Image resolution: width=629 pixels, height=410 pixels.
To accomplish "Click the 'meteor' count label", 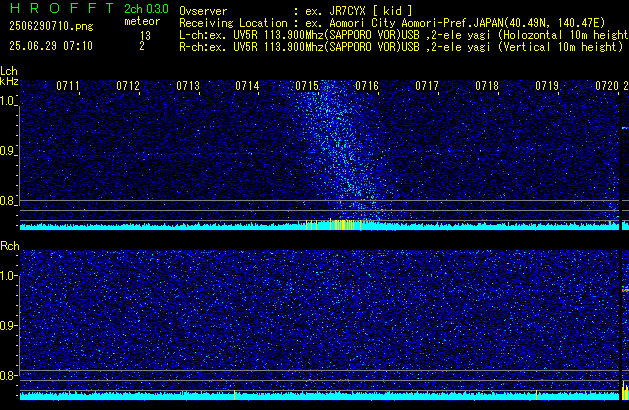I will [x=142, y=21].
